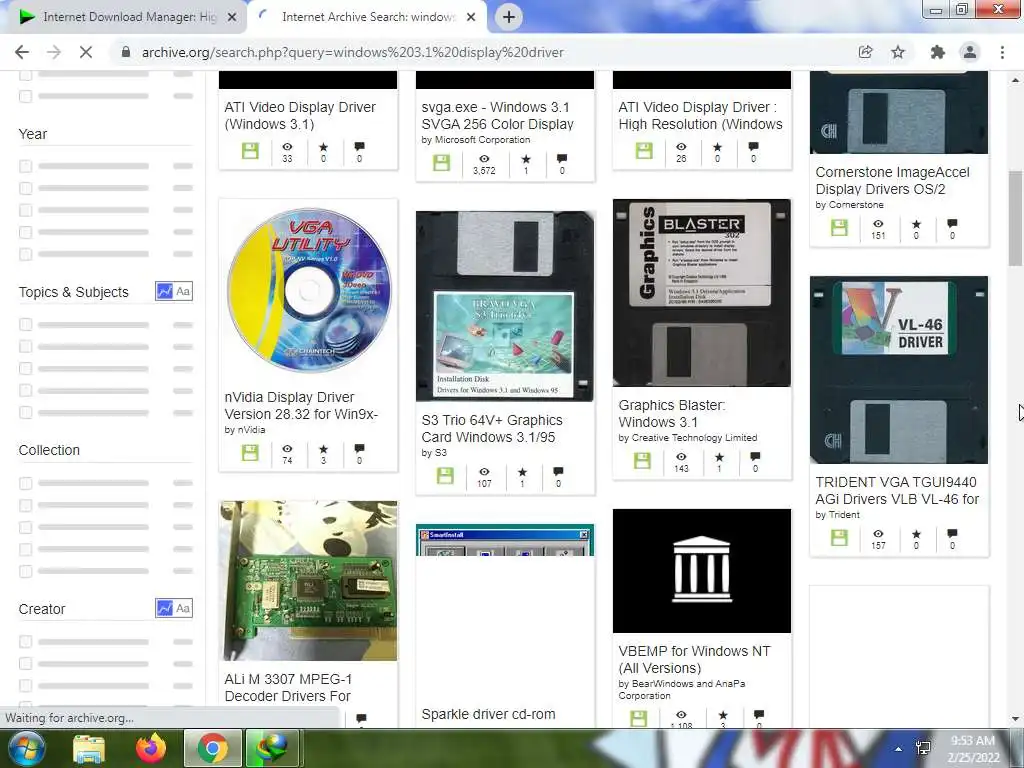Bookmark this page with the star icon
Image resolution: width=1024 pixels, height=768 pixels.
[898, 52]
